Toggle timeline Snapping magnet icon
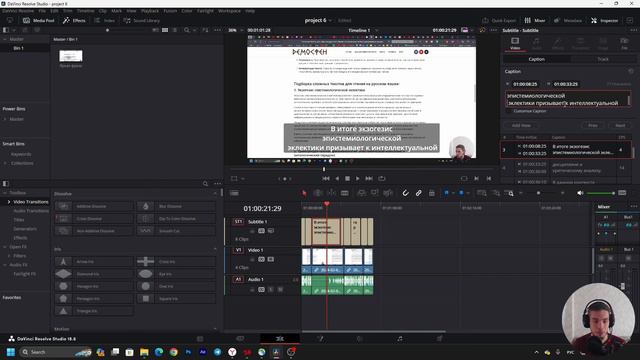Viewport: 640px width, 360px height. pos(405,193)
